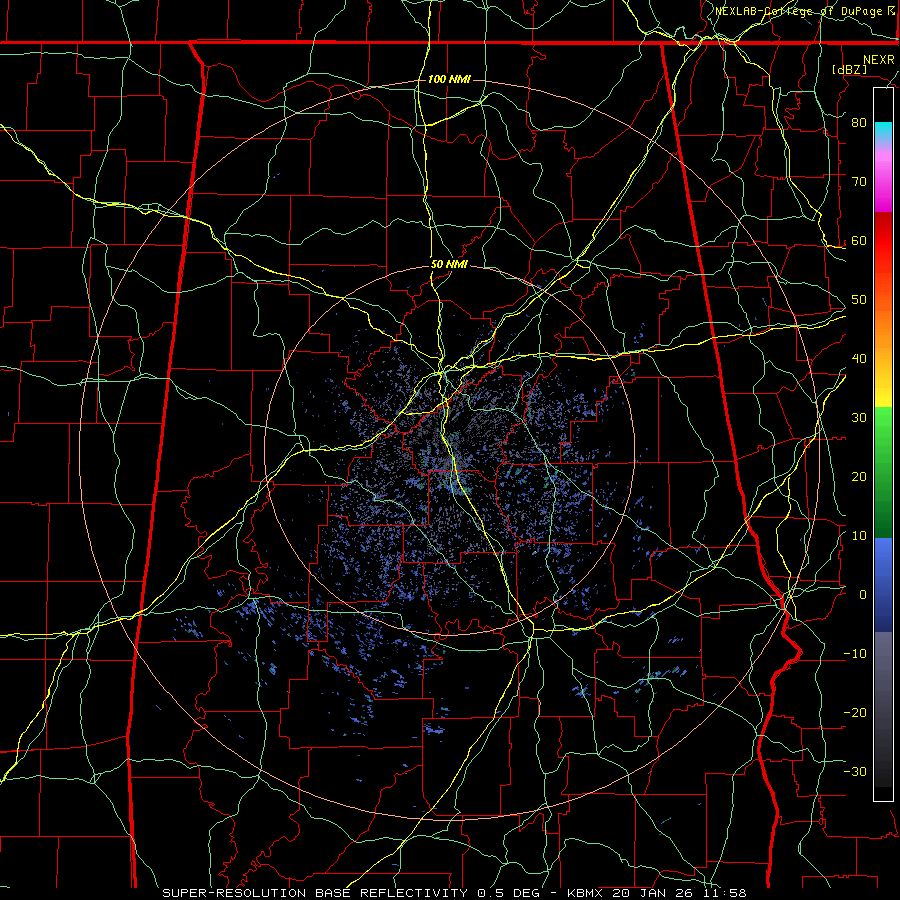Click the -10 dBZ scale label
The width and height of the screenshot is (900, 900).
[x=855, y=653]
